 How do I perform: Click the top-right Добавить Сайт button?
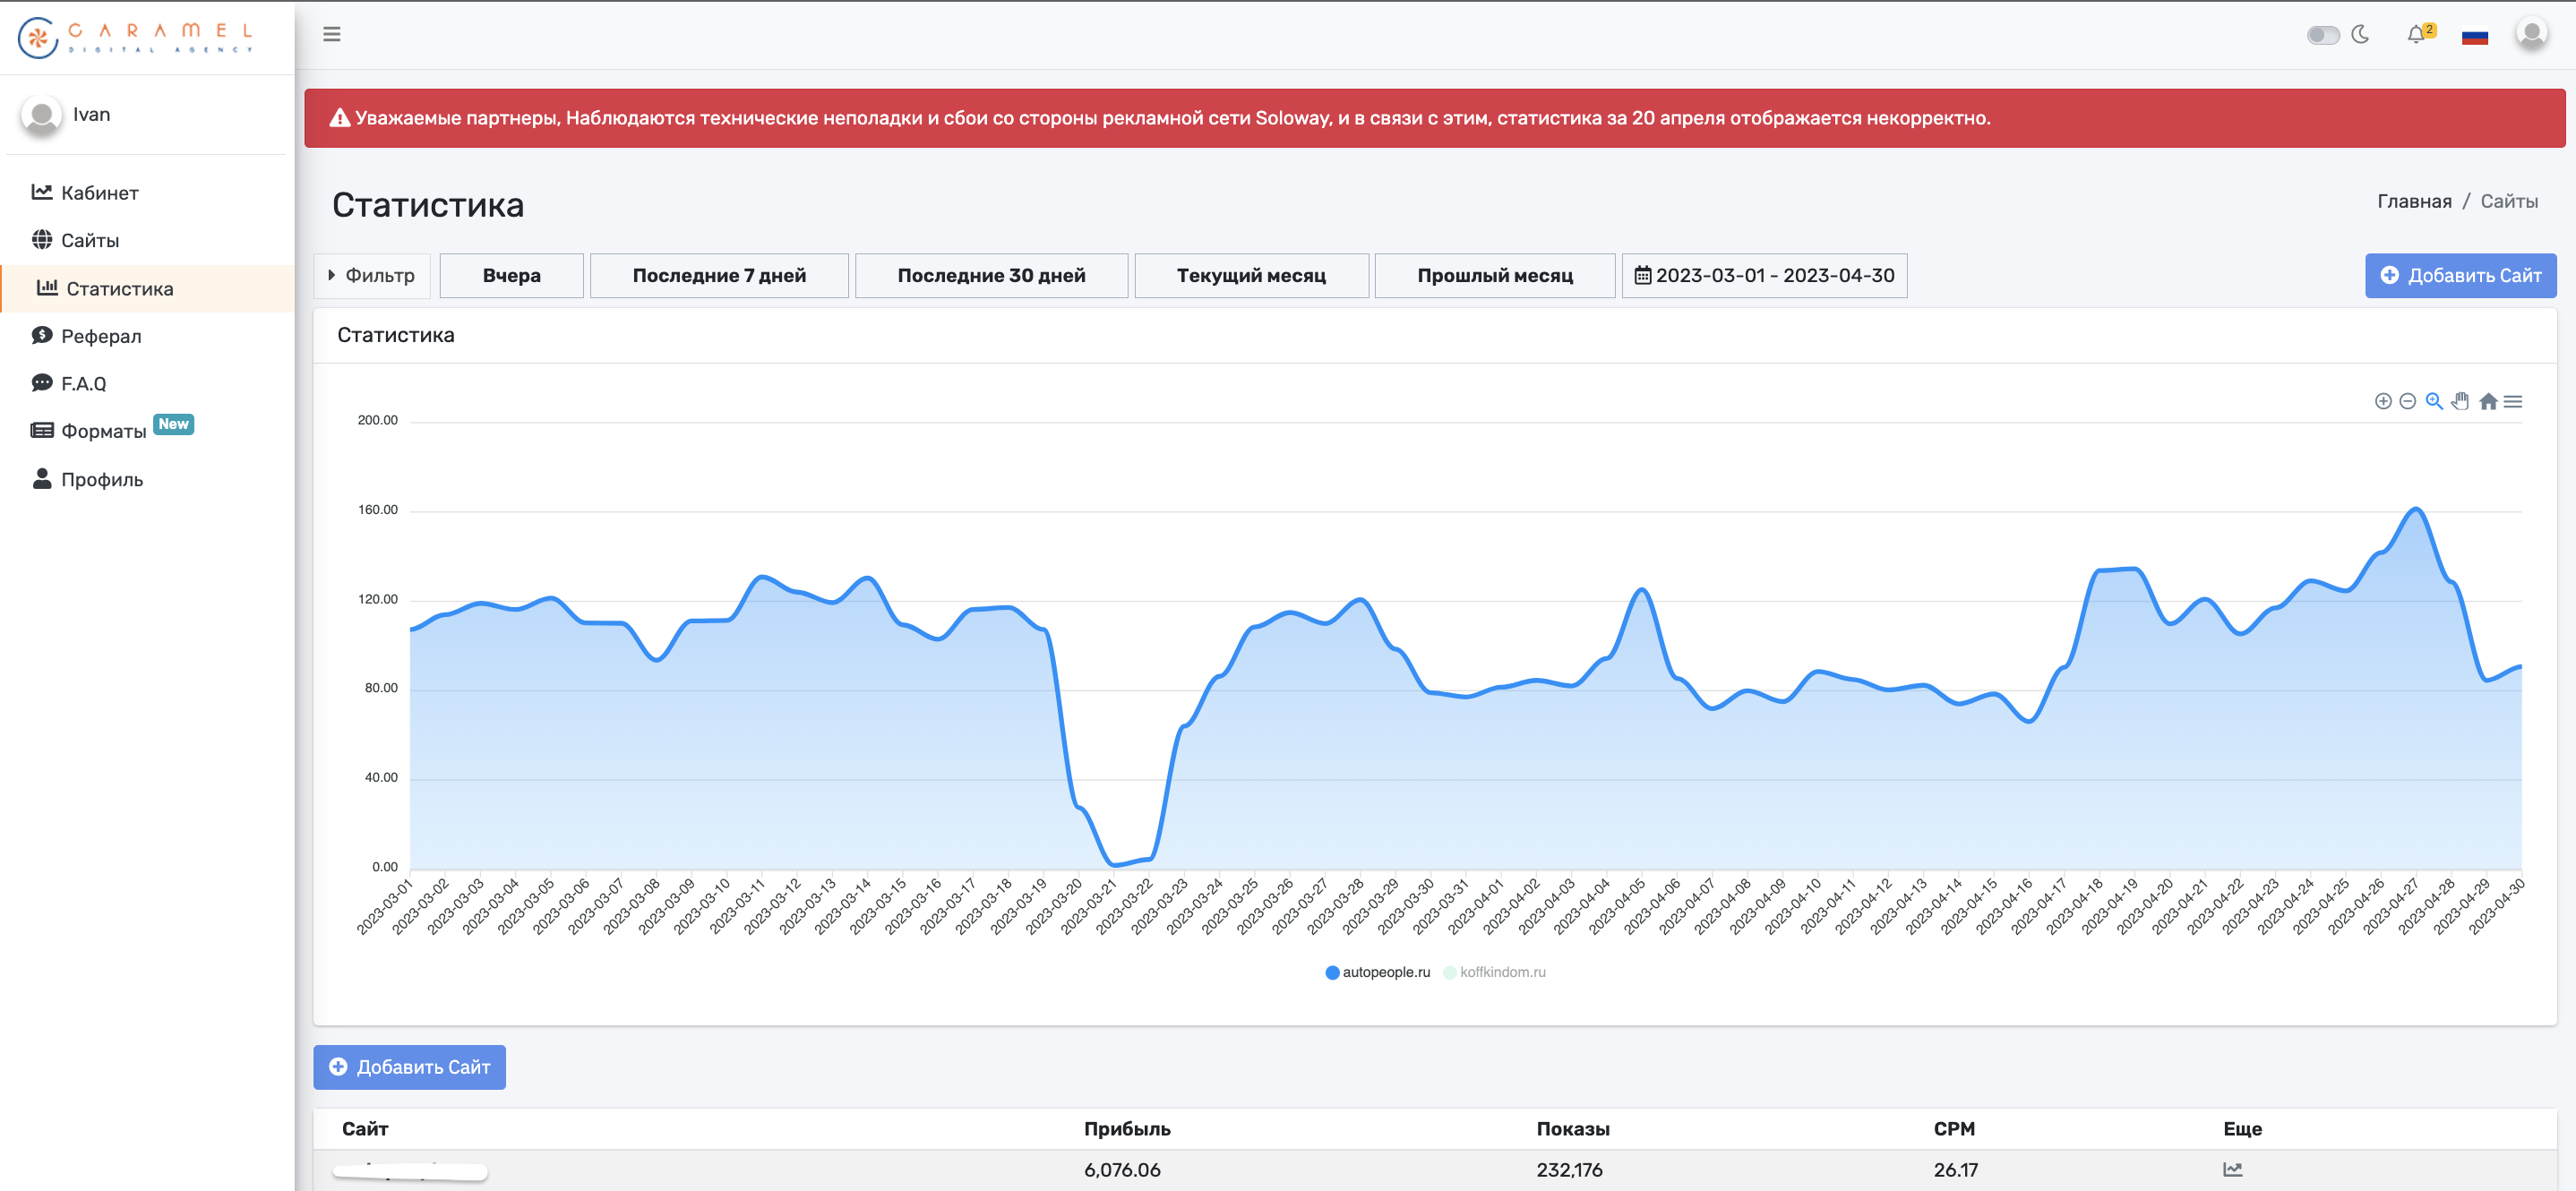click(2460, 275)
